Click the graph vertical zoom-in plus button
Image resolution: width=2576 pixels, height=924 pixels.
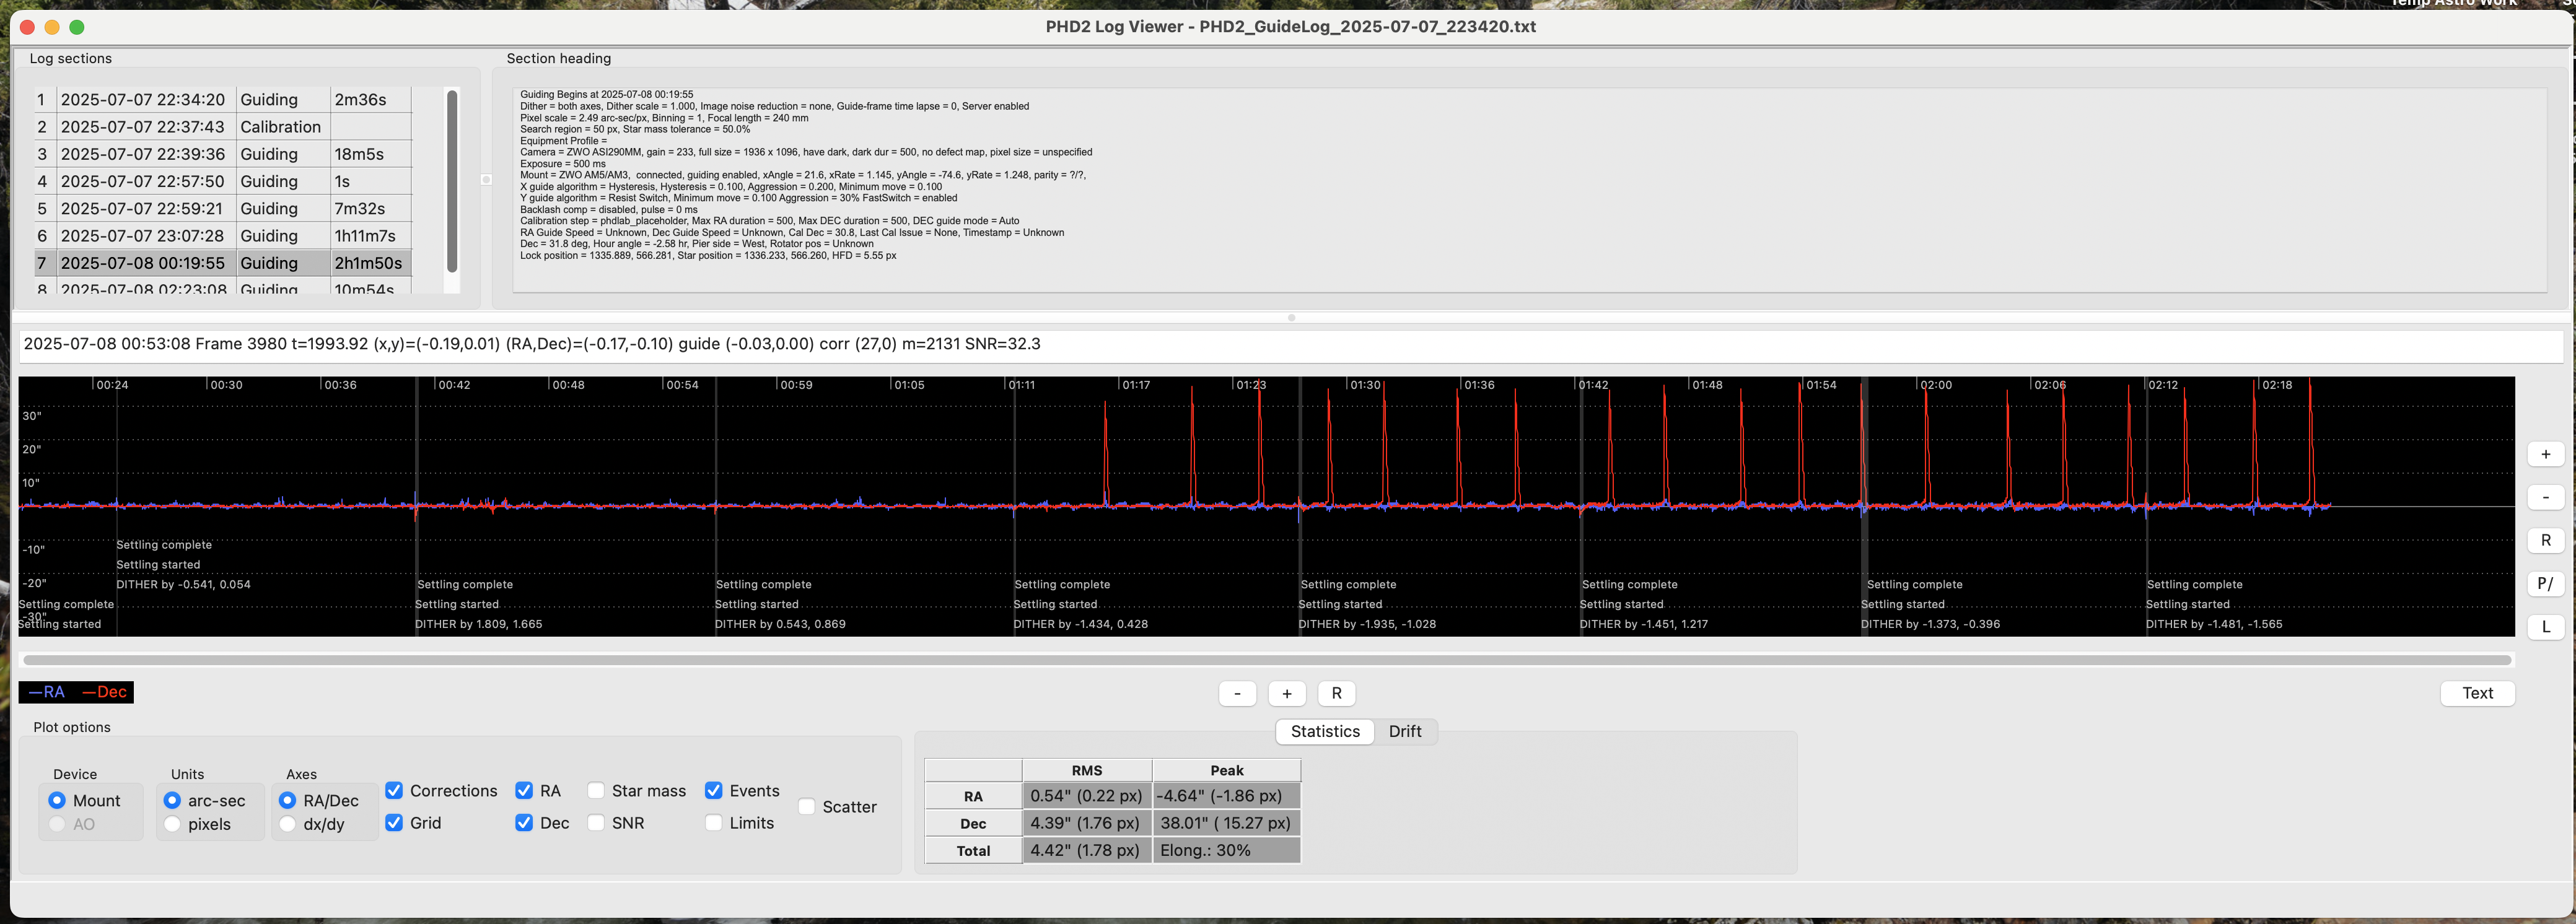[x=2545, y=454]
